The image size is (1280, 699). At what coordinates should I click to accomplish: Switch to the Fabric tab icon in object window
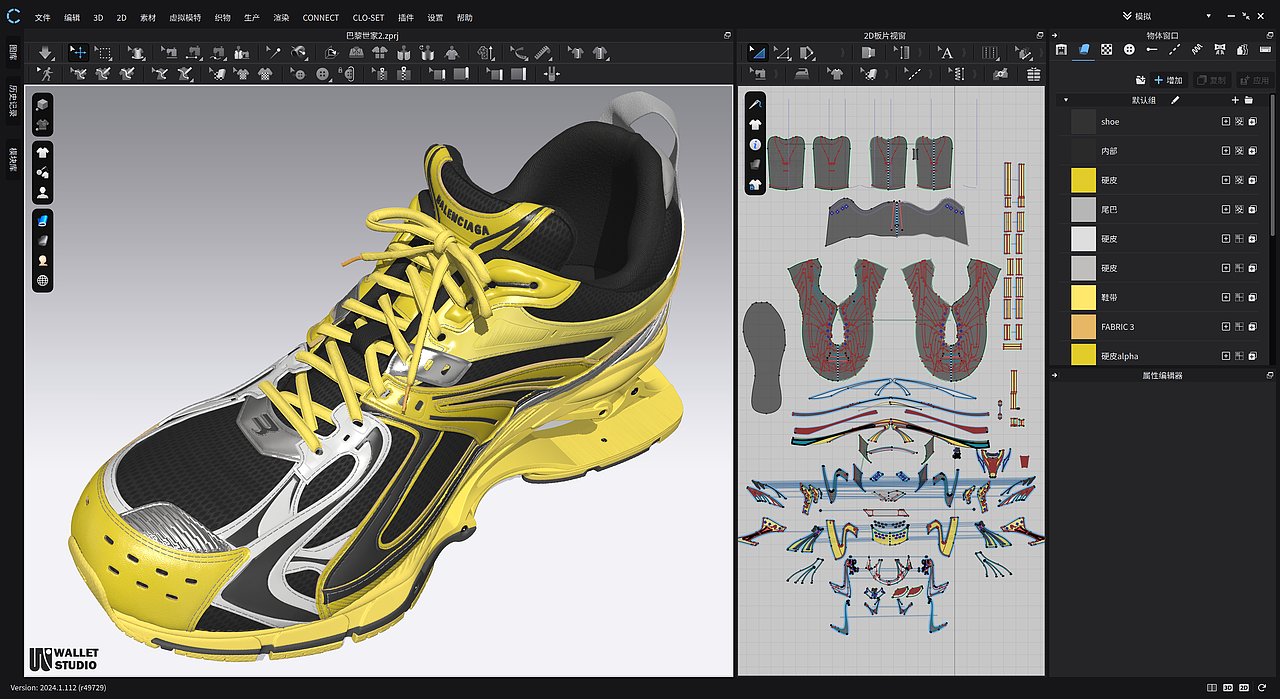point(1084,49)
